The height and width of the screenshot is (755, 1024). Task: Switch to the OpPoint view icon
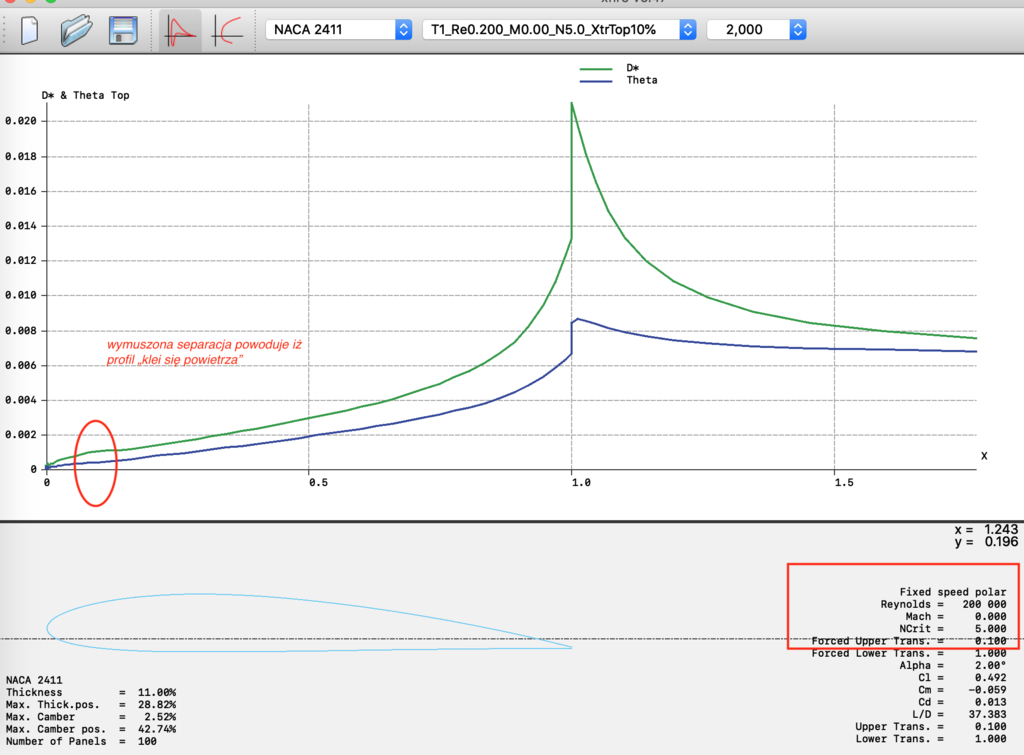[x=181, y=30]
